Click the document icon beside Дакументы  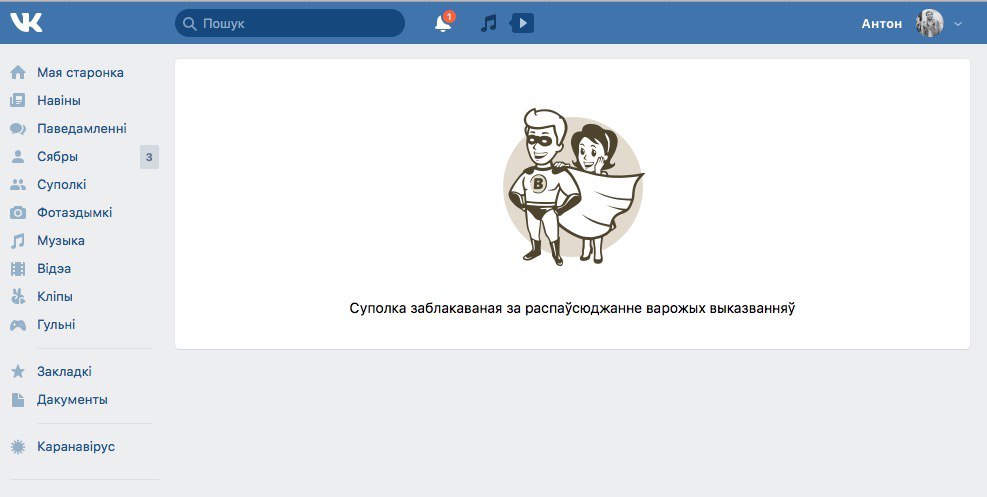coord(18,399)
